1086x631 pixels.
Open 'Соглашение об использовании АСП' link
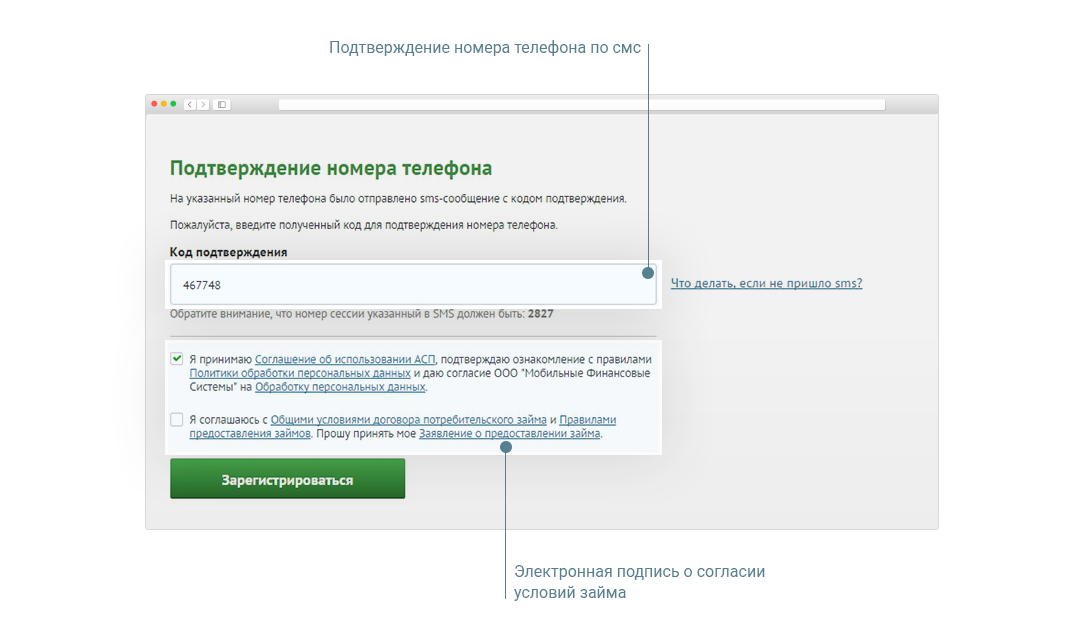(x=345, y=359)
